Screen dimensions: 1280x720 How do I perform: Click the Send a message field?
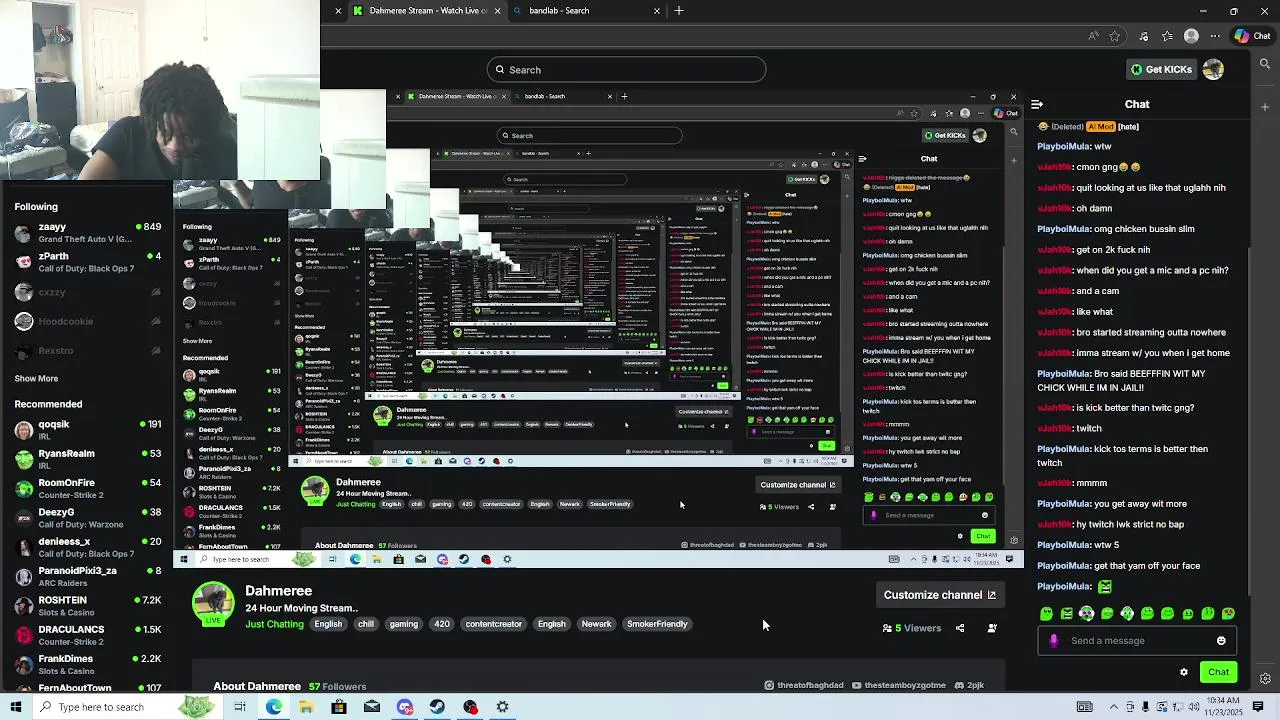pos(1139,641)
